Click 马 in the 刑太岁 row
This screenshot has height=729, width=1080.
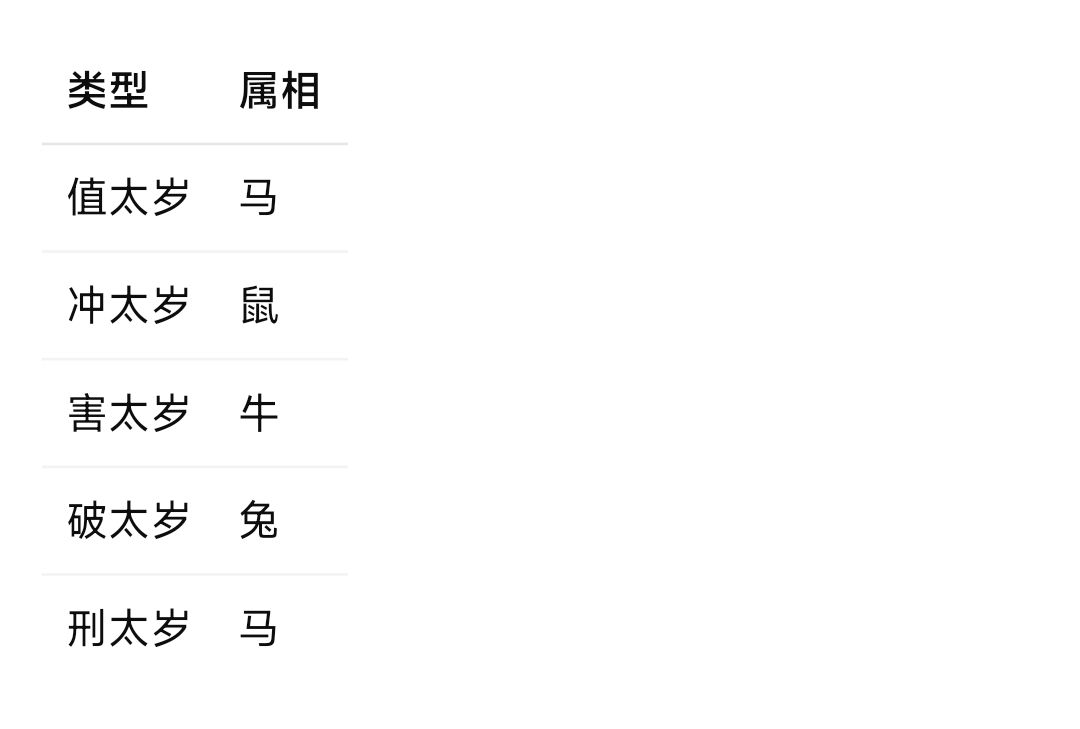258,629
